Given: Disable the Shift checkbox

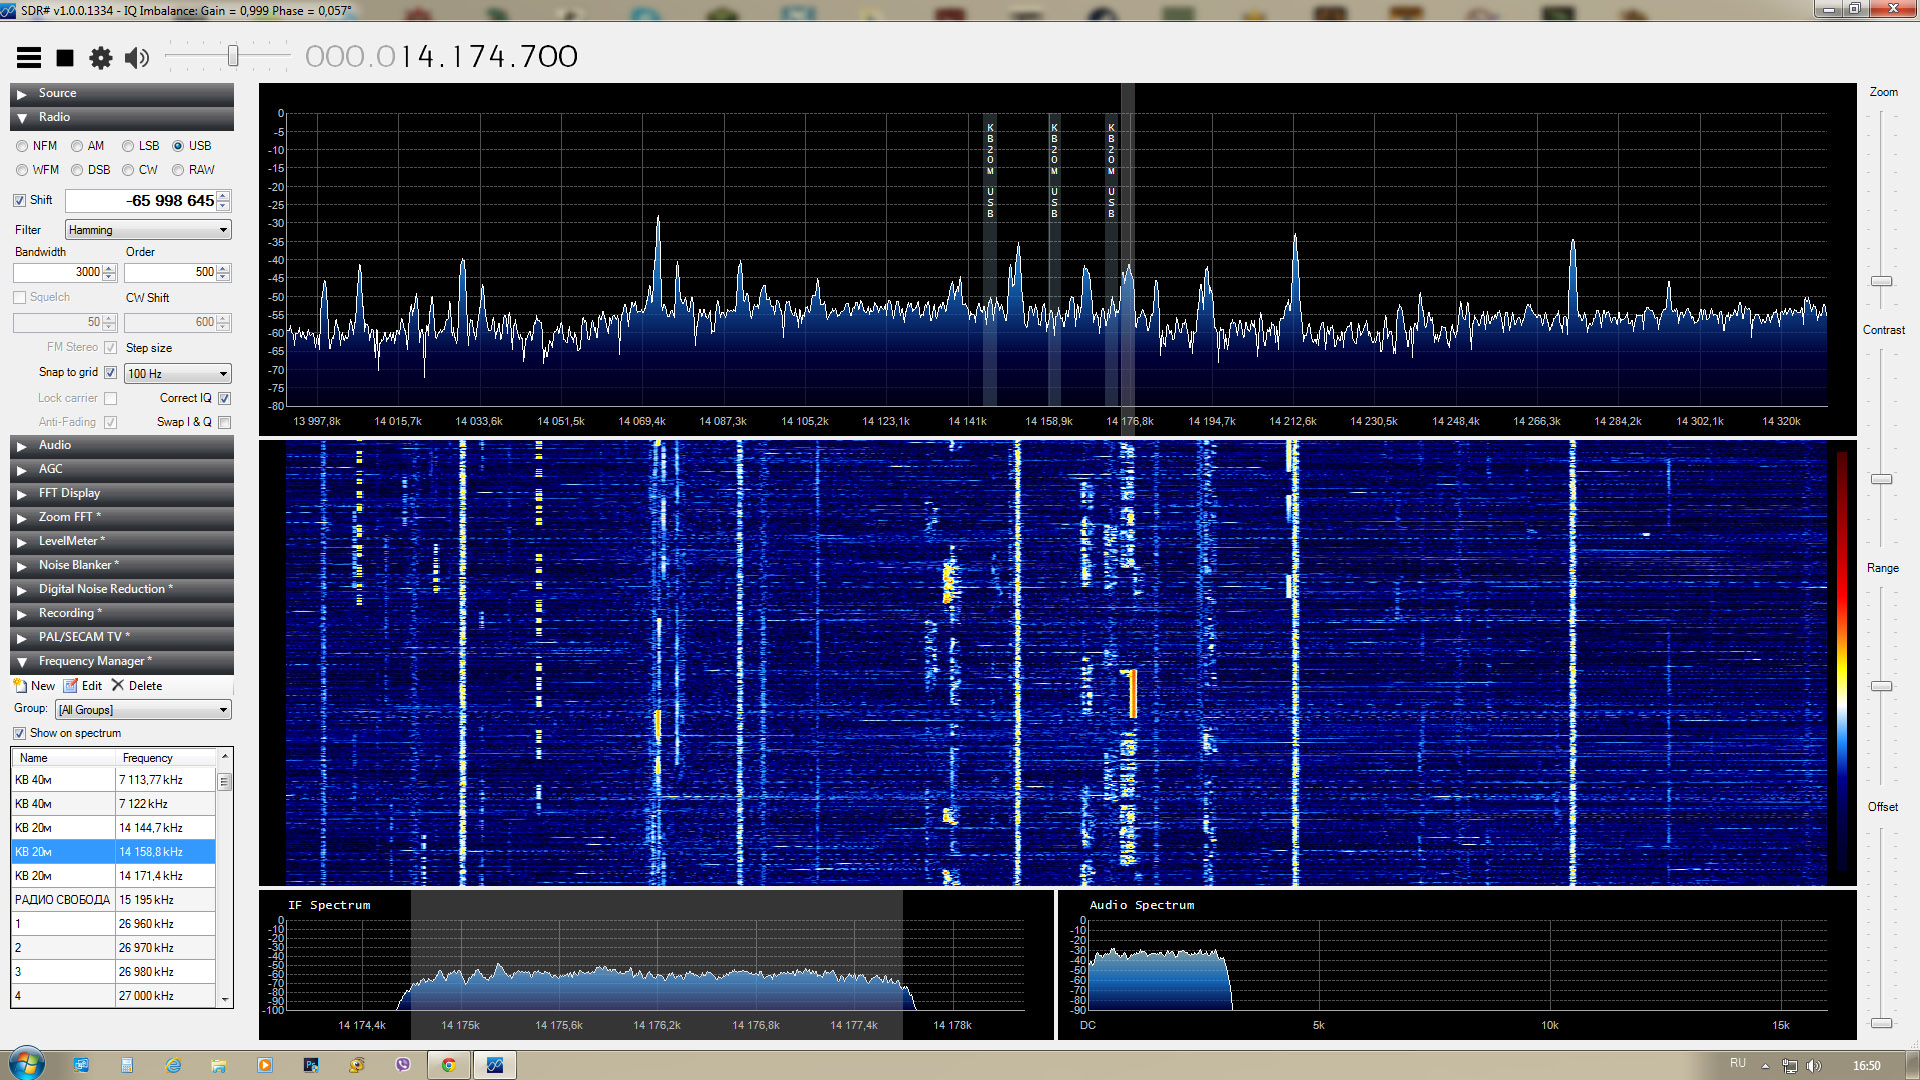Looking at the screenshot, I should click(x=19, y=200).
